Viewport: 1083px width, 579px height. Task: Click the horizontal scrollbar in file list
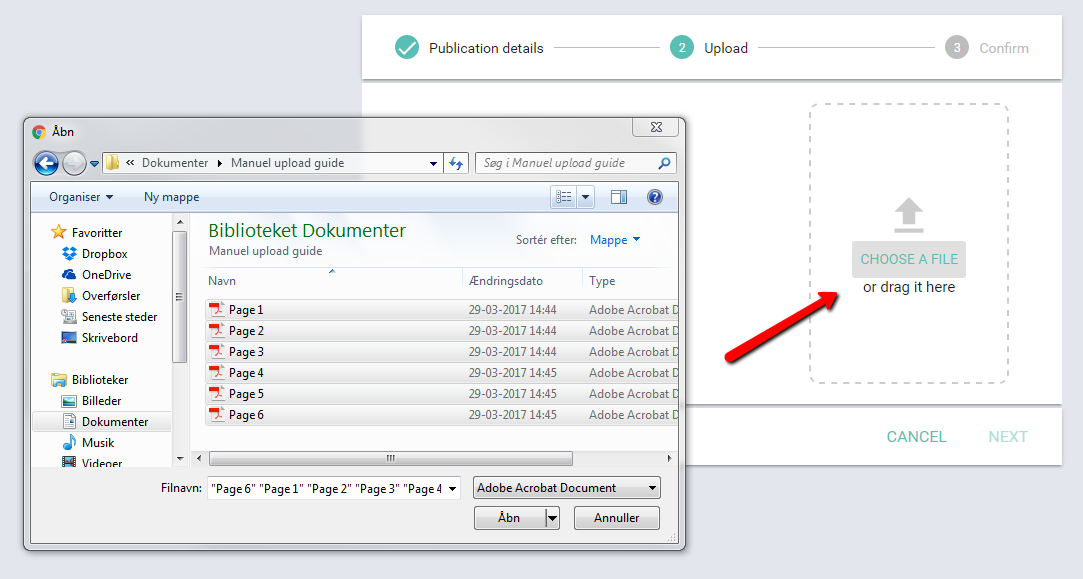pyautogui.click(x=390, y=458)
